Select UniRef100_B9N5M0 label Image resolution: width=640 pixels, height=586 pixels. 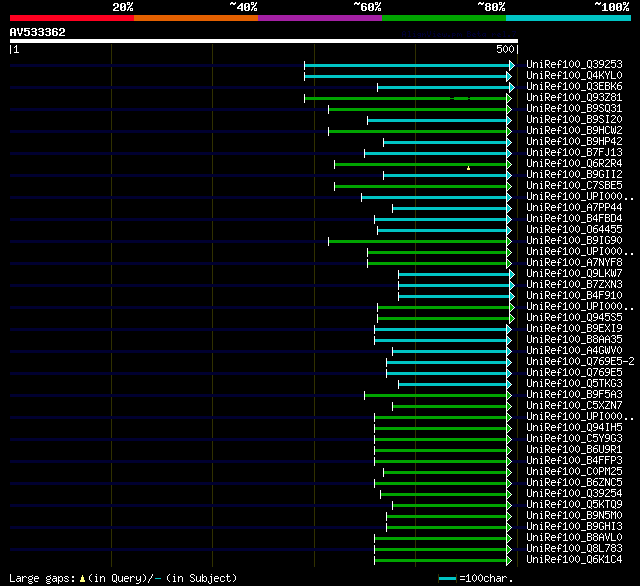[574, 516]
